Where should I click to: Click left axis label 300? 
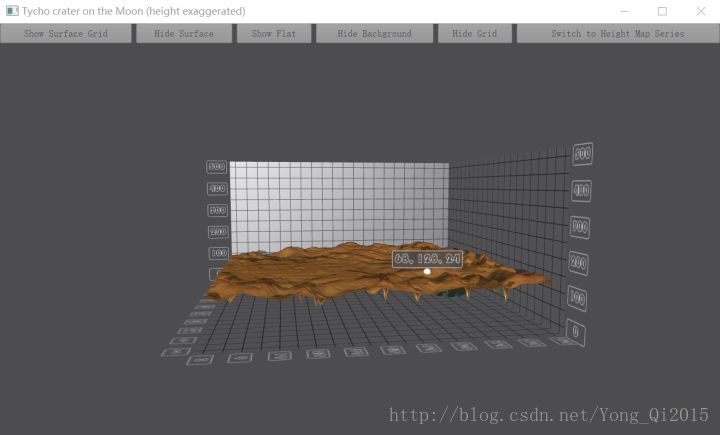[x=218, y=210]
